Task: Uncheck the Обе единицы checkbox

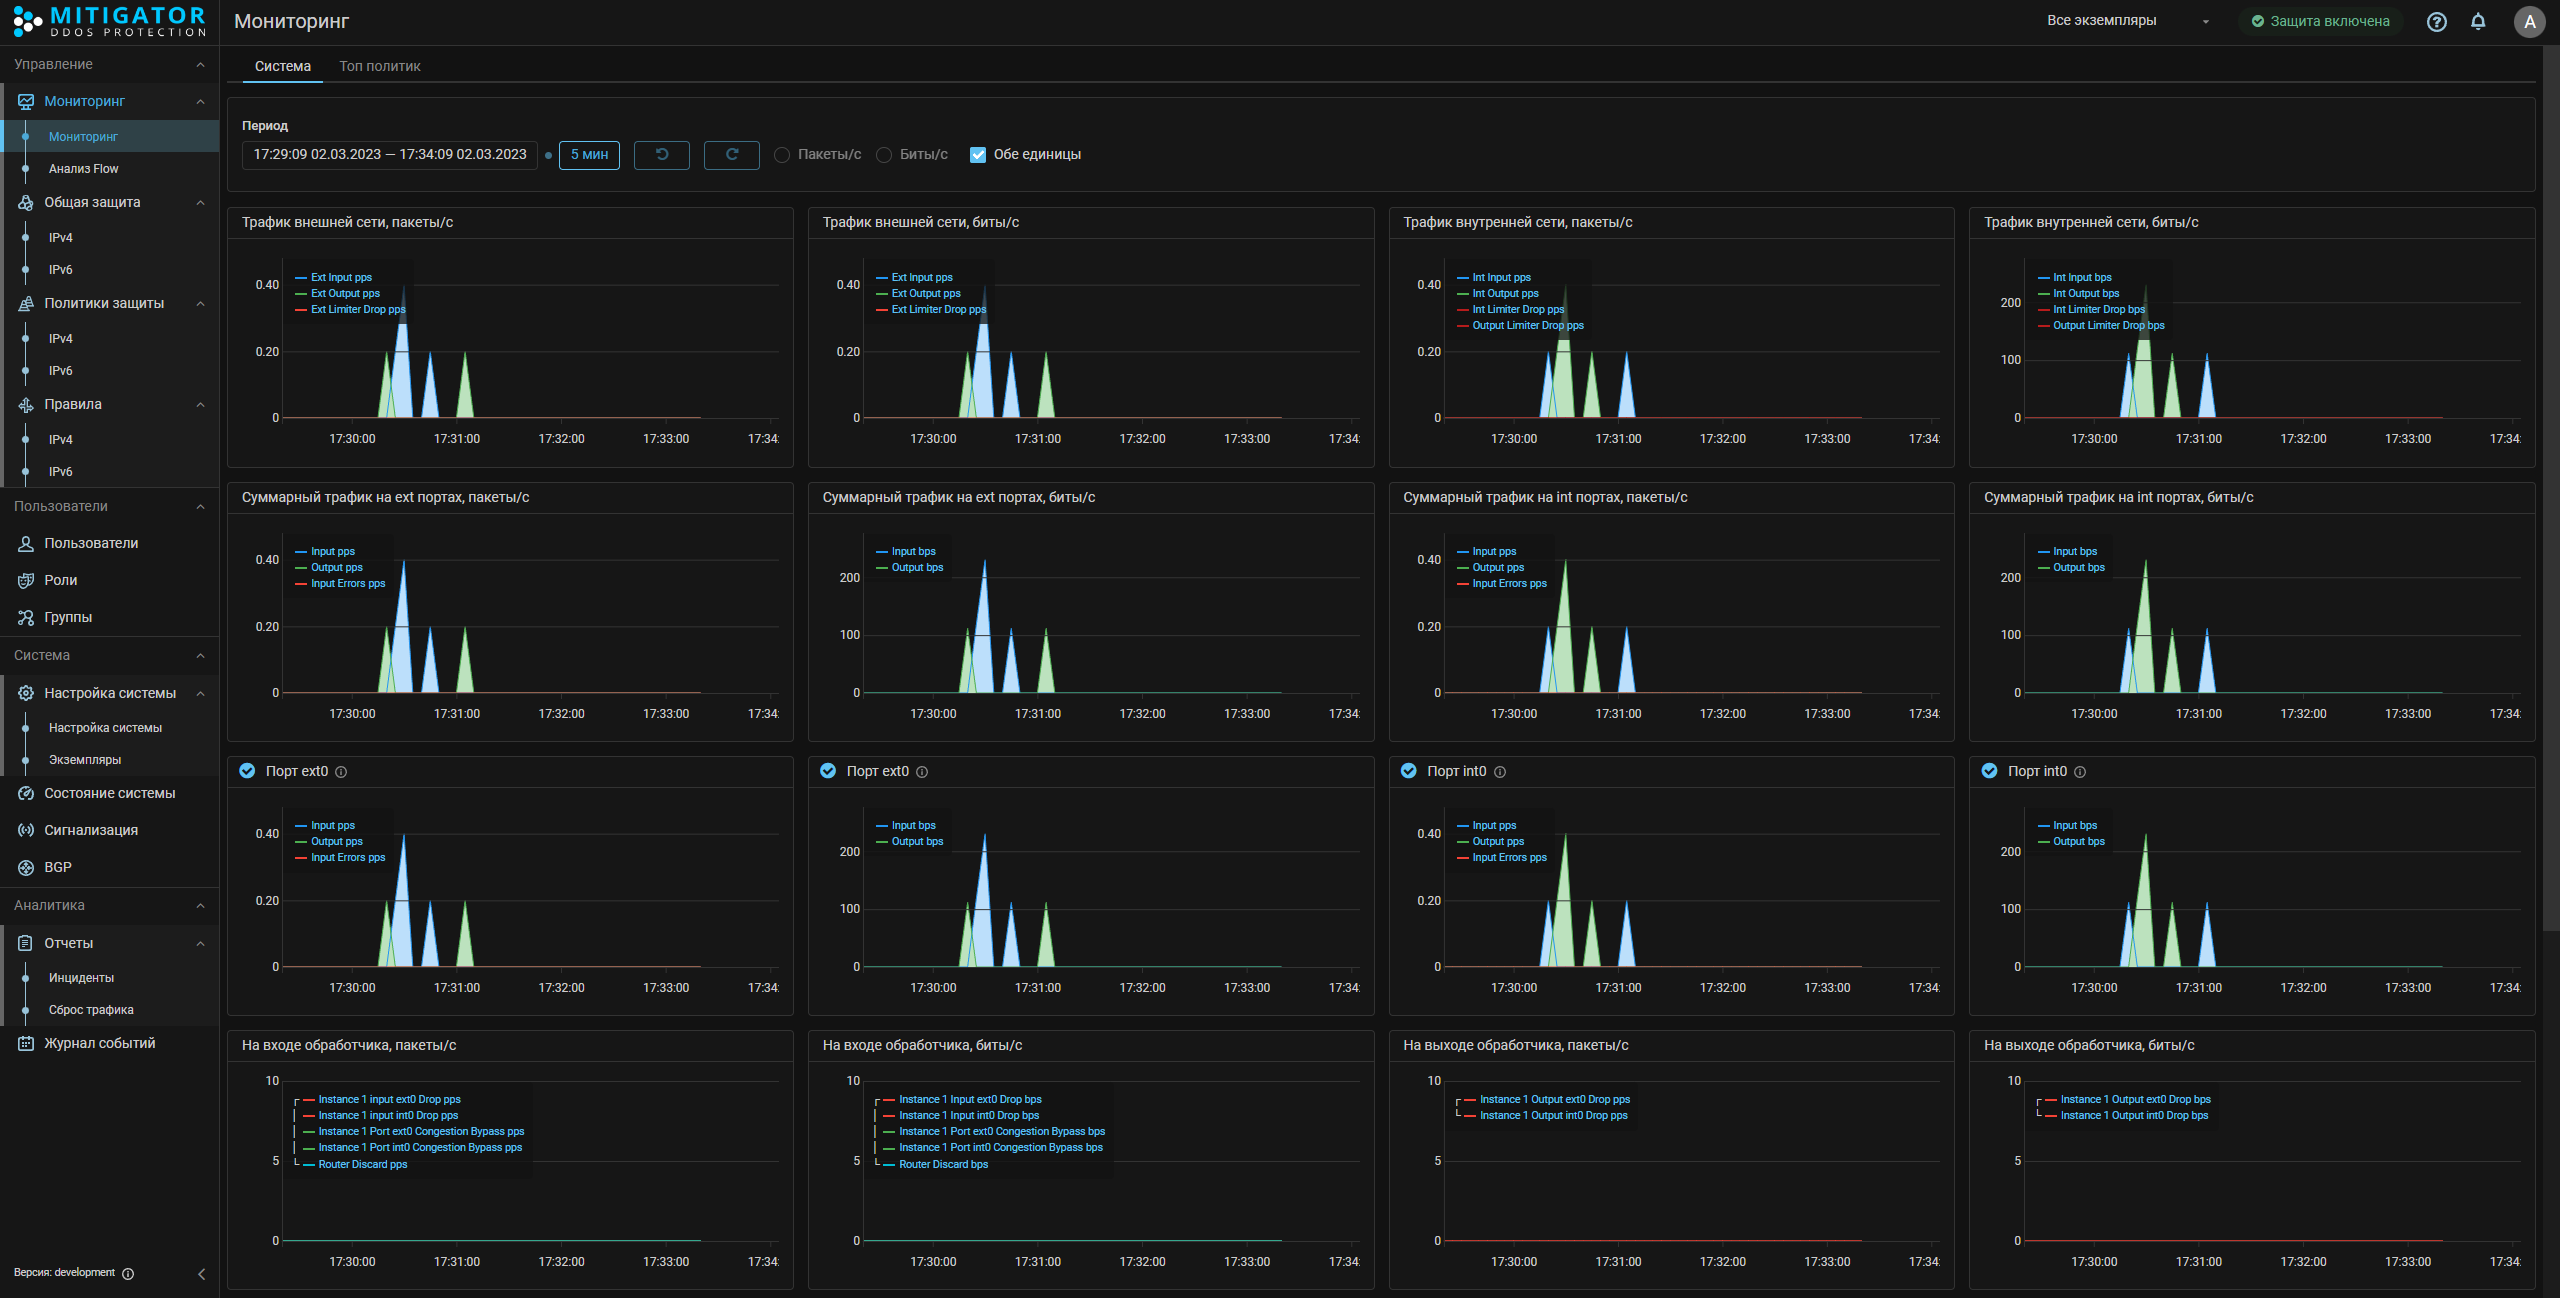Action: click(978, 155)
